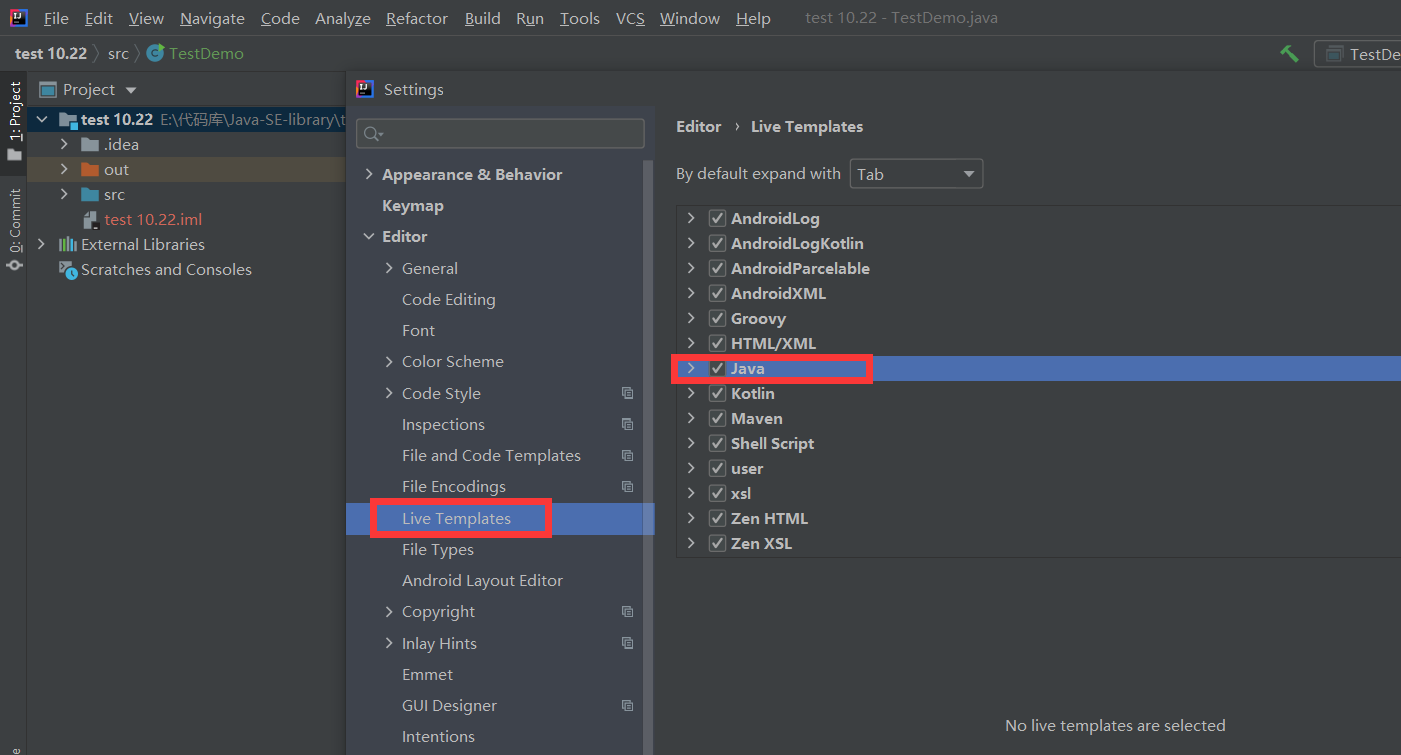Viewport: 1401px width, 755px height.
Task: Click project-level icon beside Copyright
Action: pos(627,611)
